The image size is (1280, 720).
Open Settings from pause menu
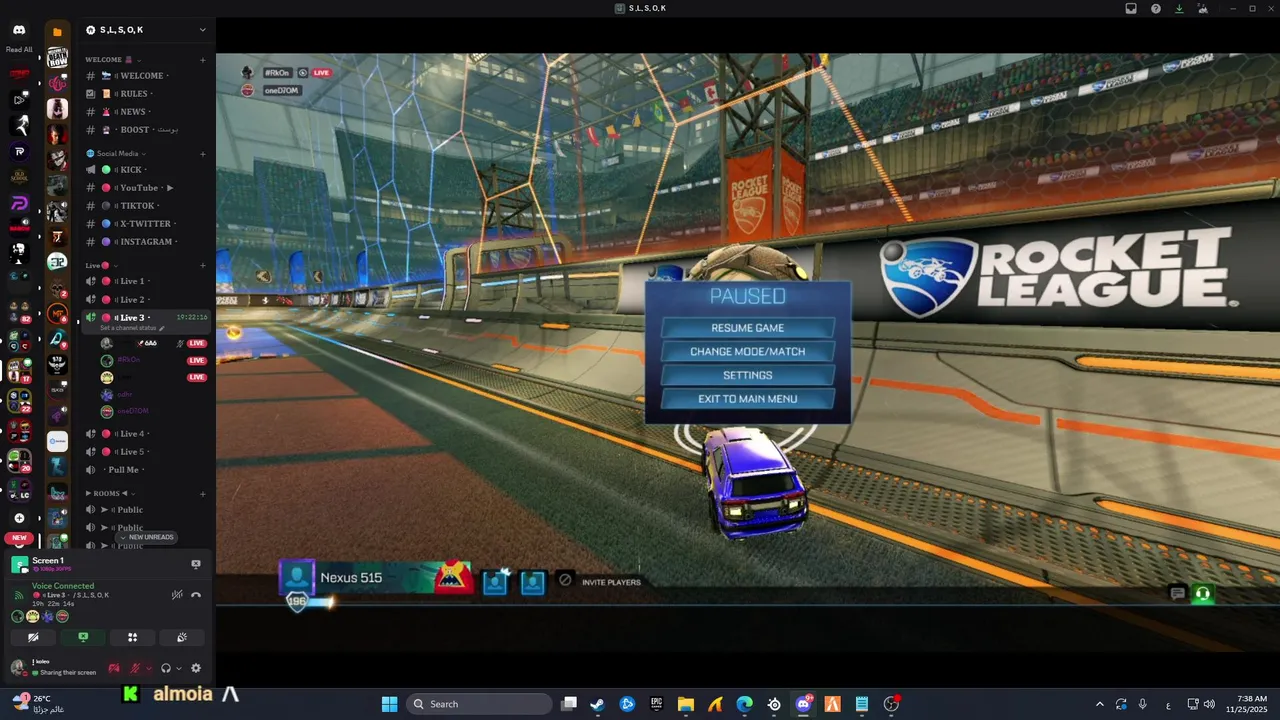click(x=748, y=375)
